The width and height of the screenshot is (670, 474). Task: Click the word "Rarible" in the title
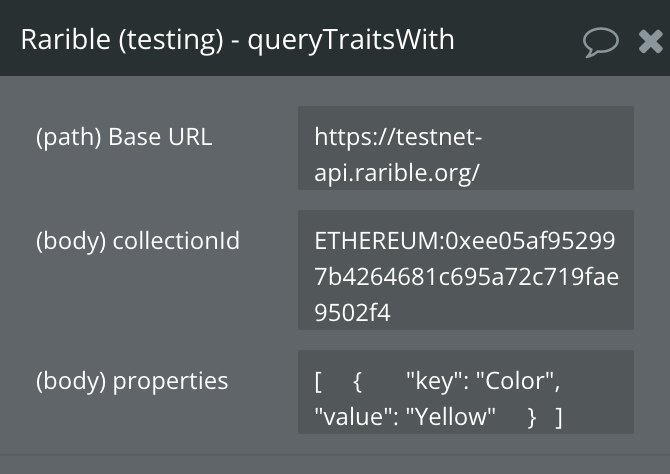point(66,39)
